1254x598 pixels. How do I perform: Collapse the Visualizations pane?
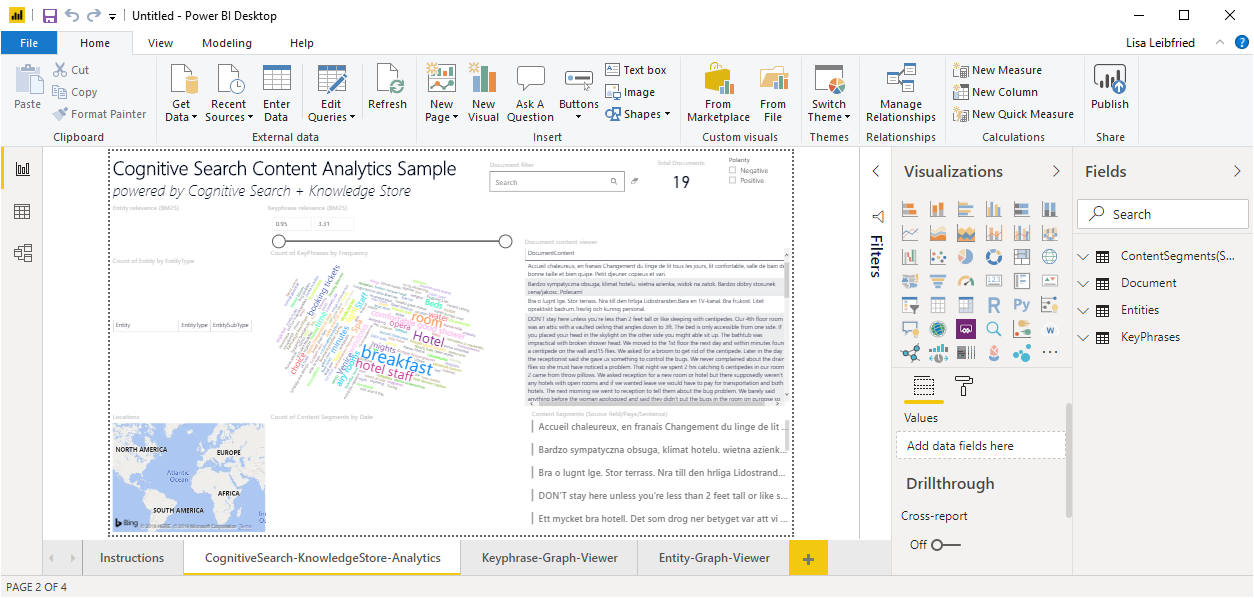[x=1057, y=171]
